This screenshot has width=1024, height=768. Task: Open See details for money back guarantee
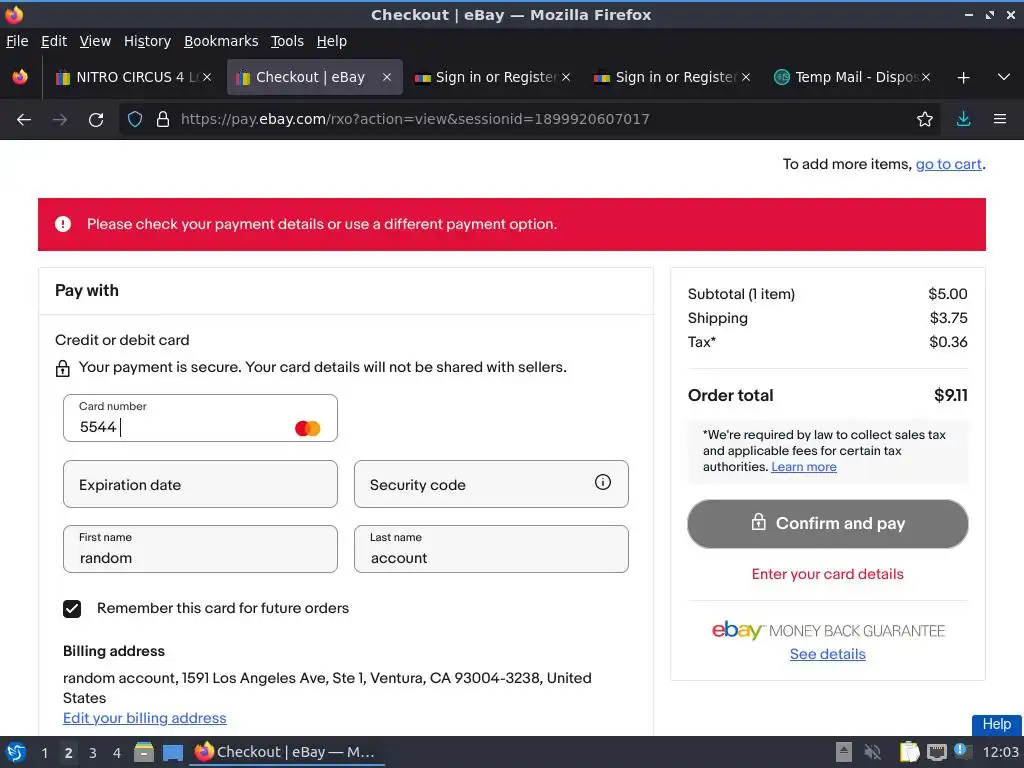[x=827, y=654]
